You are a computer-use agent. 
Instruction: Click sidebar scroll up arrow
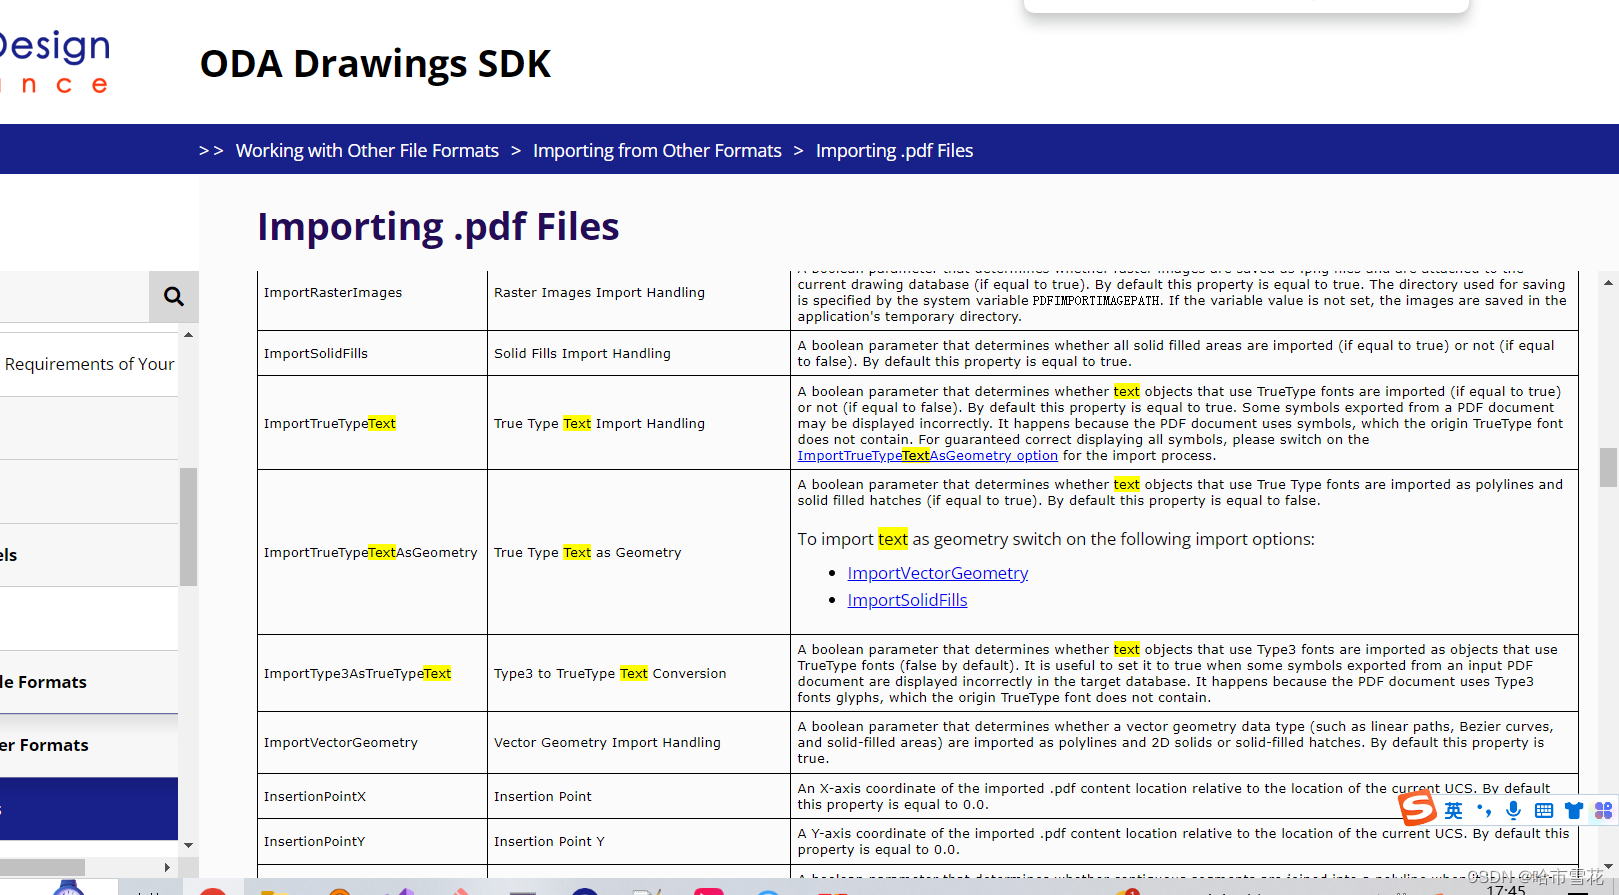[x=188, y=335]
